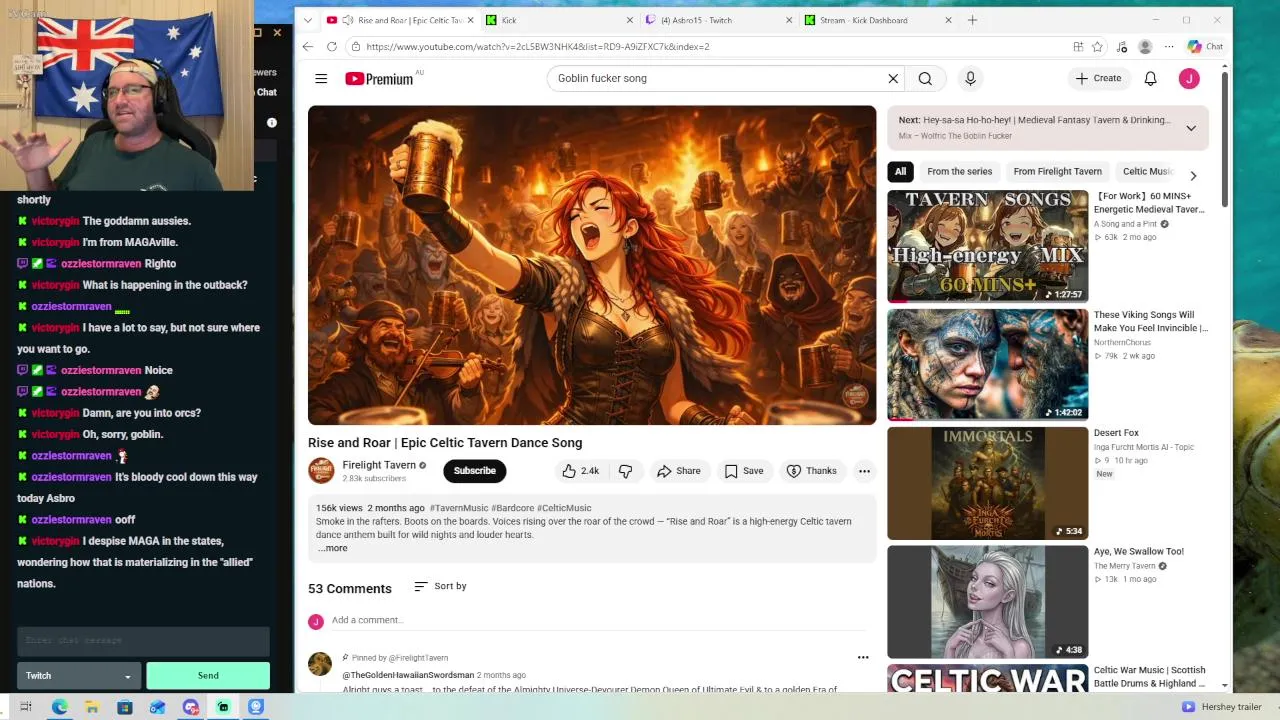Click the chat message input box
Image resolution: width=1280 pixels, height=720 pixels.
coord(143,641)
